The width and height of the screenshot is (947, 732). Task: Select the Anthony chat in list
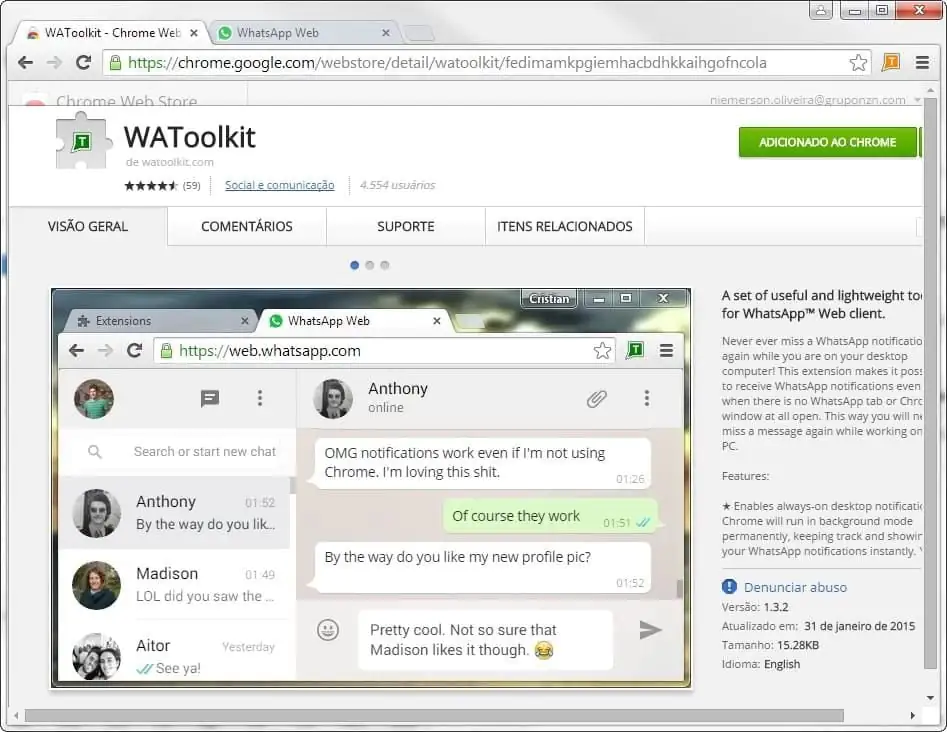174,513
